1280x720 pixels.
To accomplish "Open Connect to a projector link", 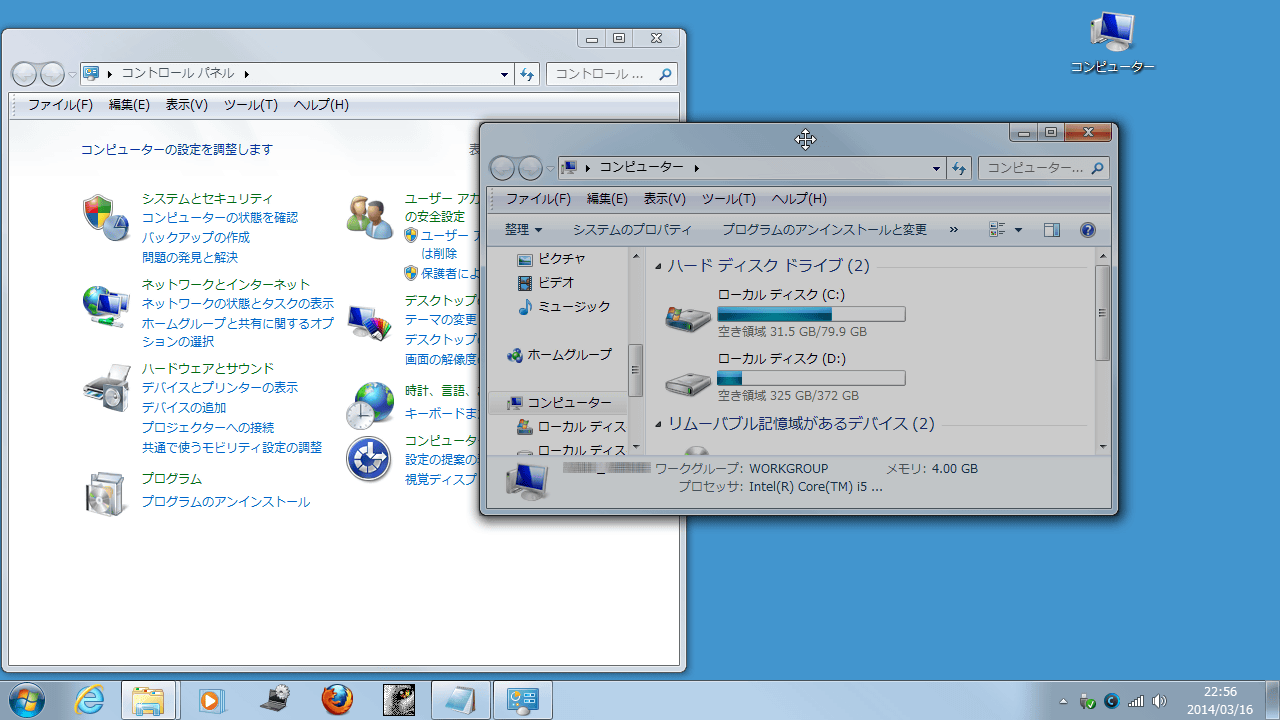I will [208, 428].
